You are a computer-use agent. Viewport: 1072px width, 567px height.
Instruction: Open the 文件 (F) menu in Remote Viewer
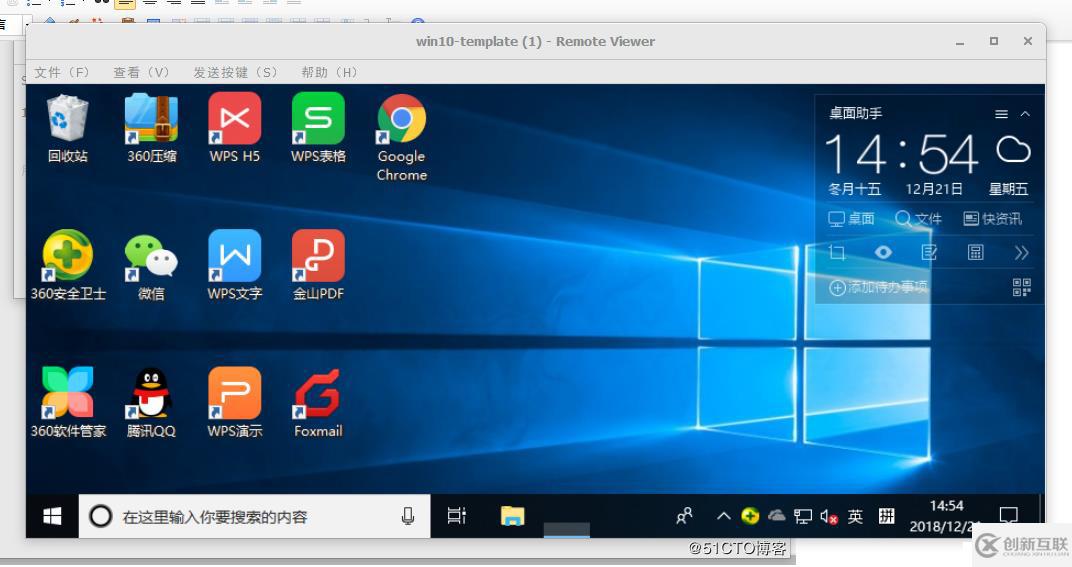tap(62, 72)
